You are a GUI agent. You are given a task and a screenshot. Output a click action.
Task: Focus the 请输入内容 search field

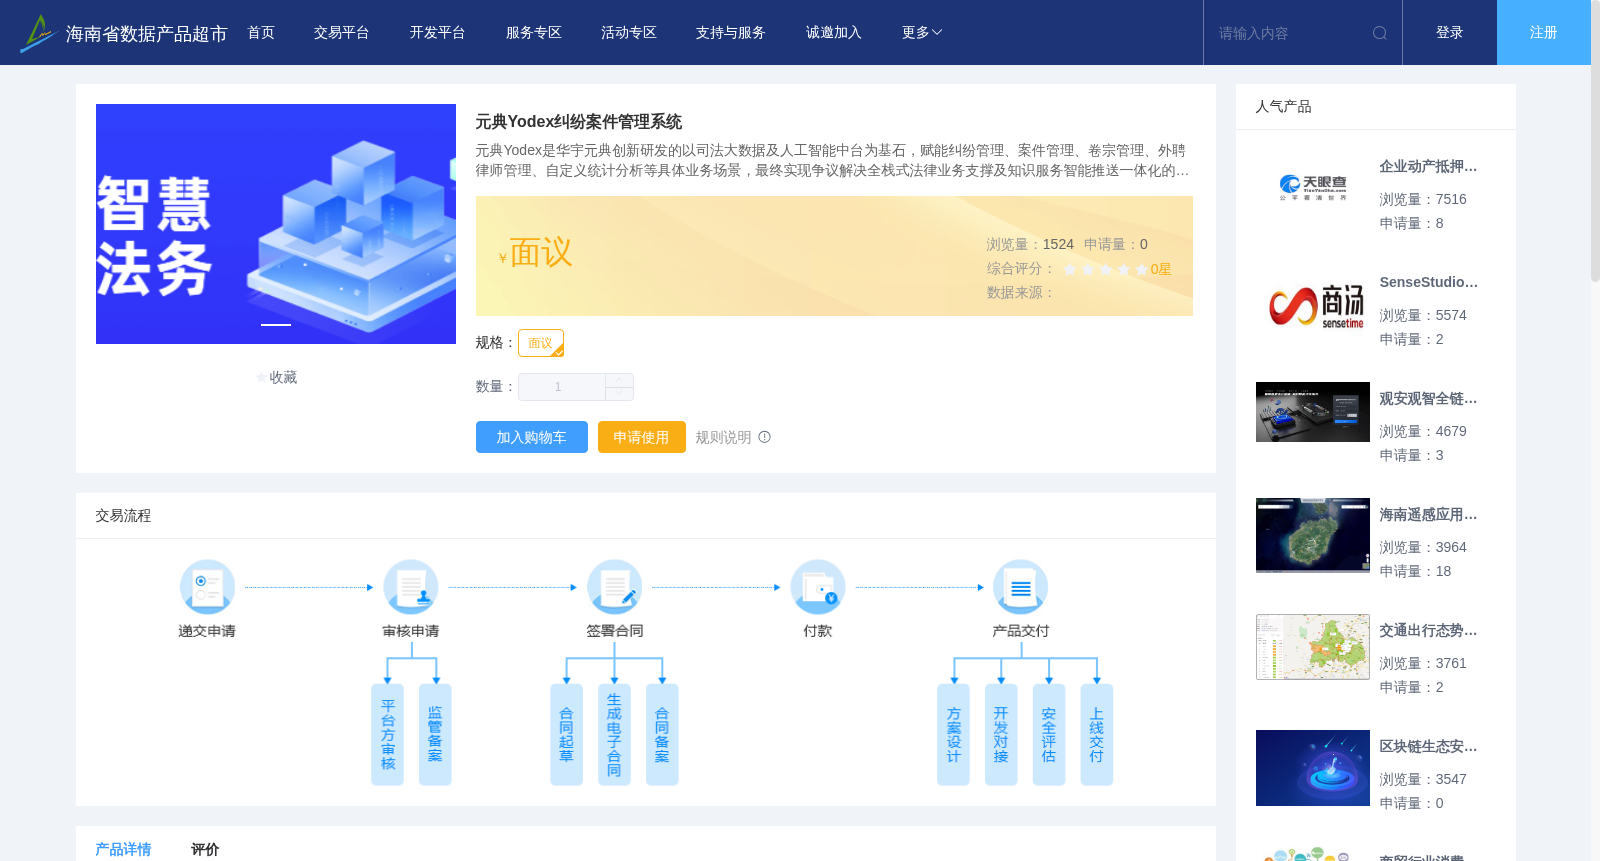click(1290, 33)
